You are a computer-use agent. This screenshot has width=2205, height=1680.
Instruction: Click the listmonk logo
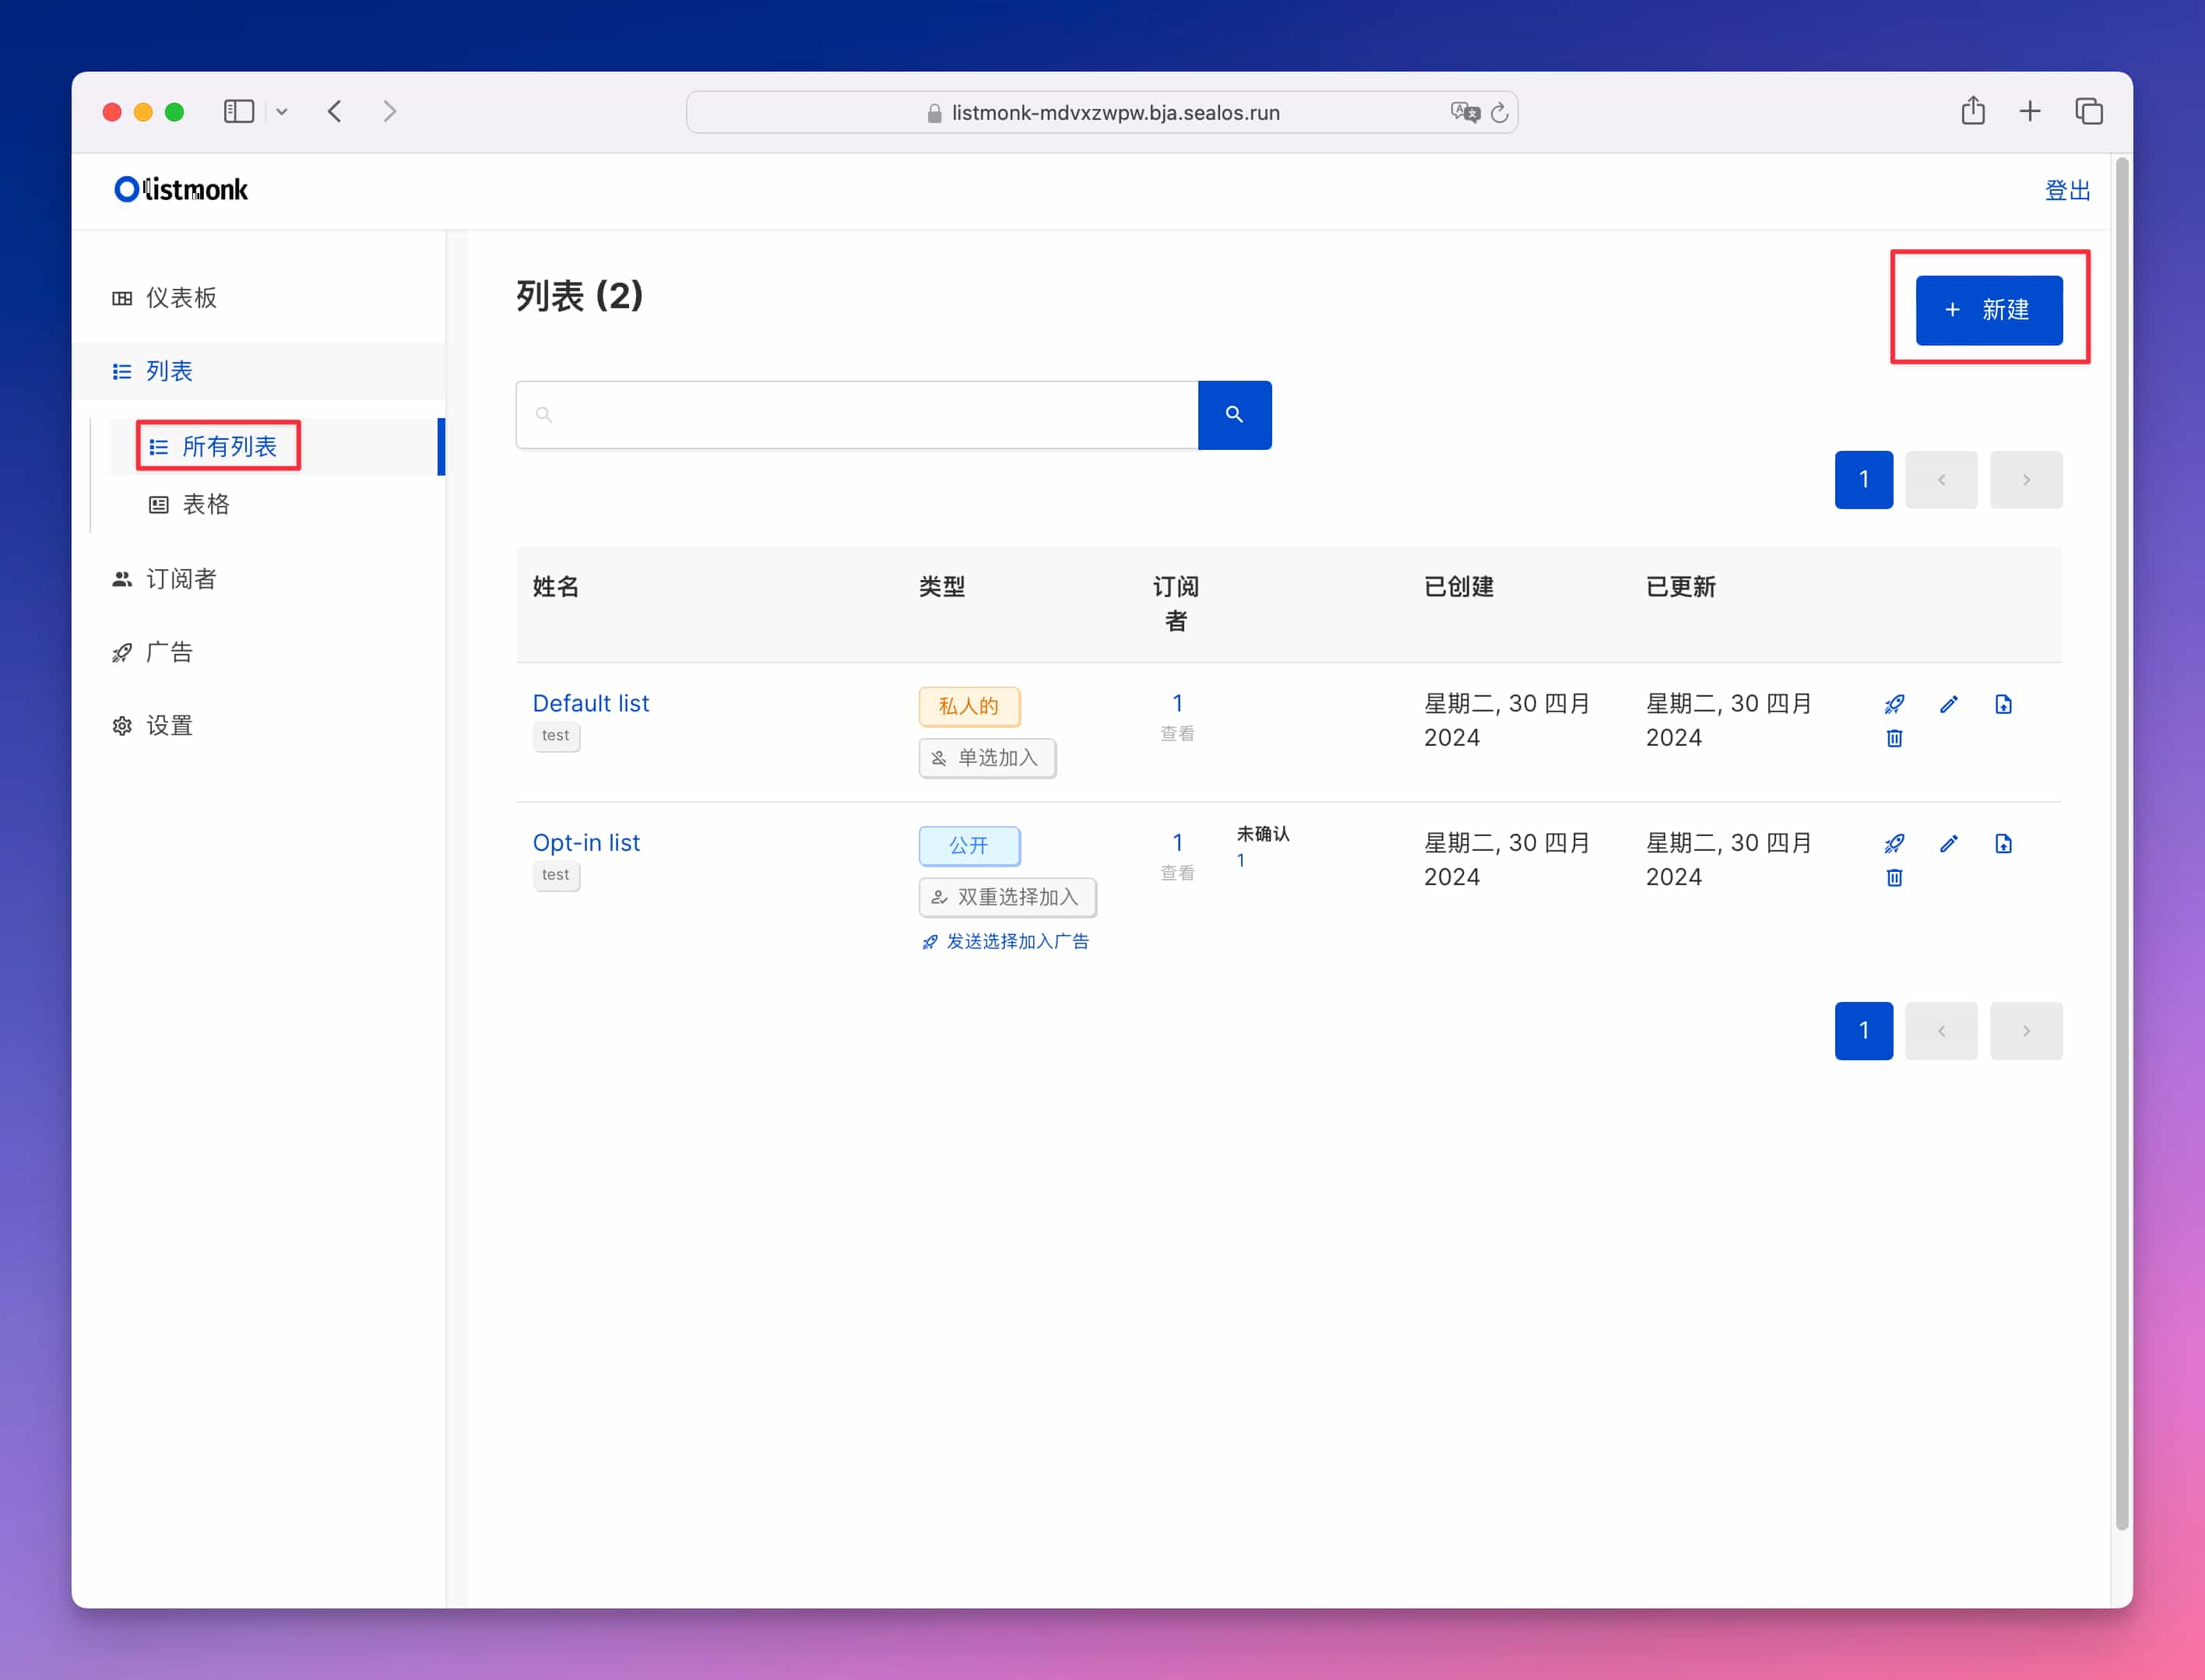(x=180, y=189)
